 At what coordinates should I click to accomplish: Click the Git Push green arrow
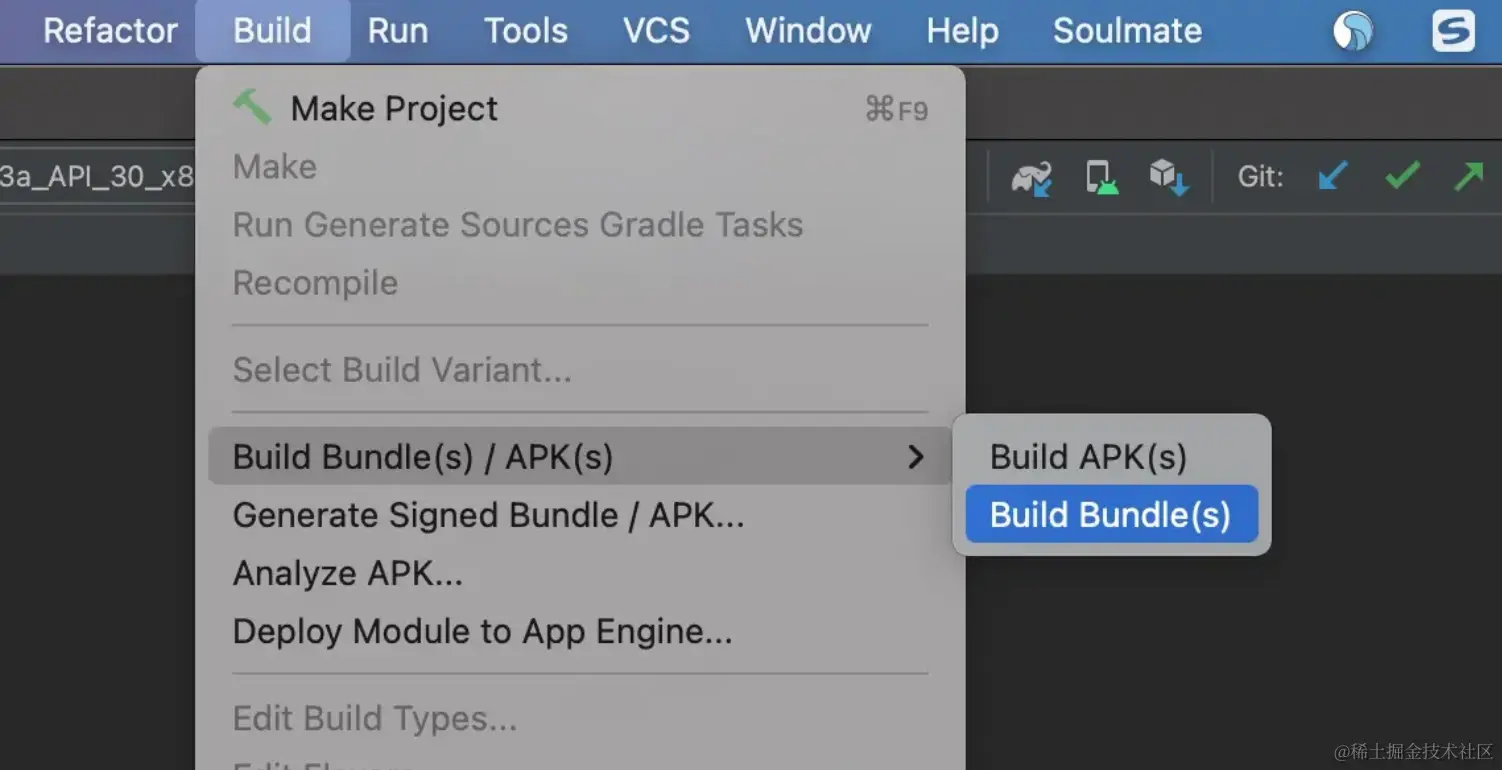click(x=1468, y=176)
